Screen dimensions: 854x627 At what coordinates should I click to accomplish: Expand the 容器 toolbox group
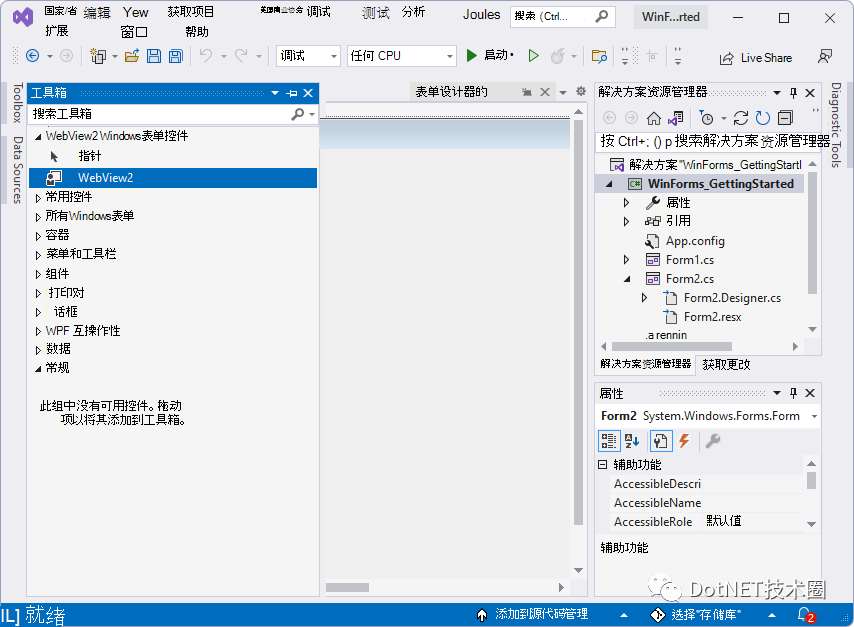[x=38, y=235]
